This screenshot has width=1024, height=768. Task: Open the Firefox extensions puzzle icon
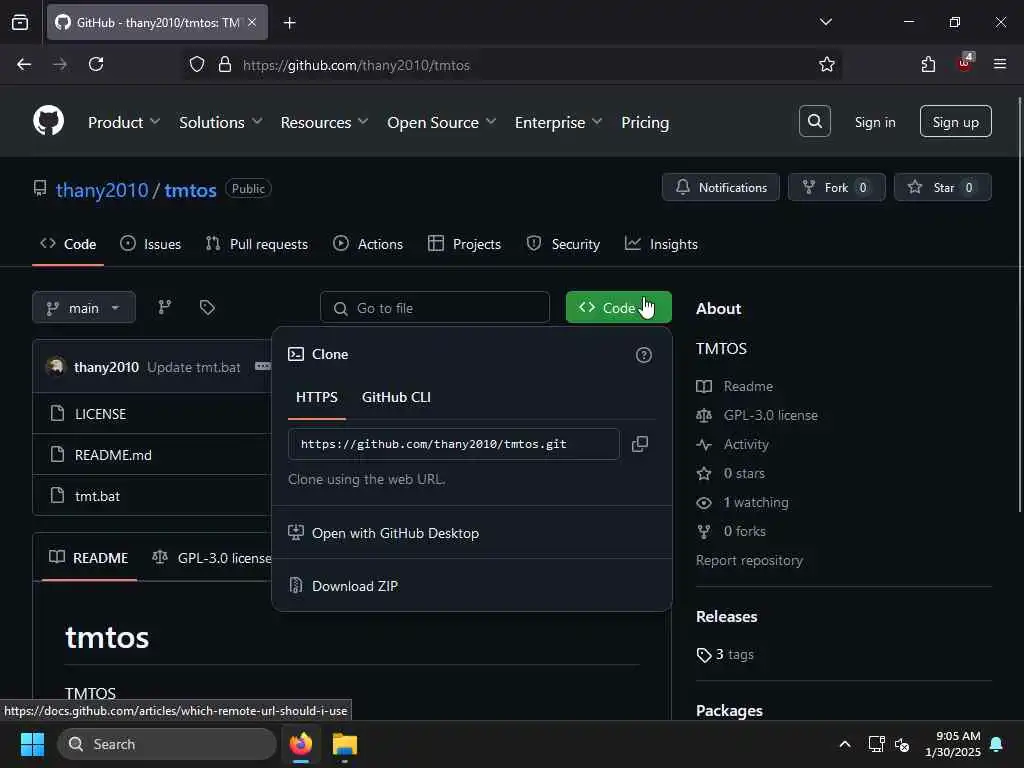pyautogui.click(x=928, y=65)
